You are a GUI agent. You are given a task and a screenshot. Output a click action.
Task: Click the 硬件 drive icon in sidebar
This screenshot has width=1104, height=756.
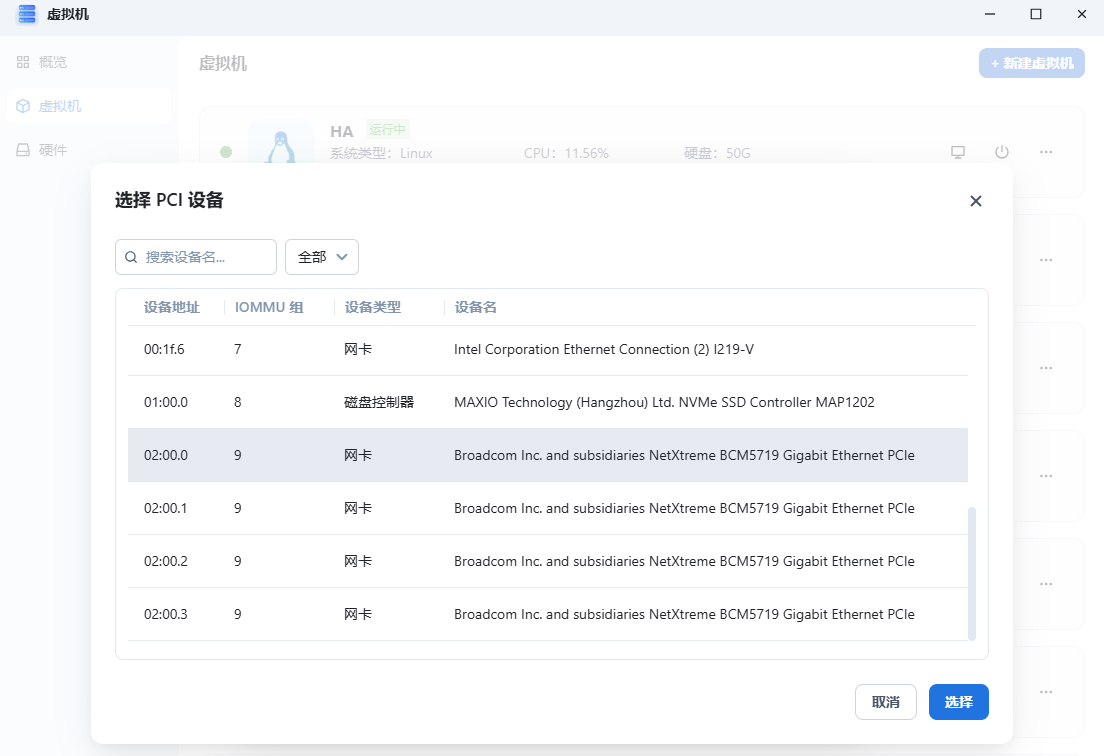pos(23,150)
